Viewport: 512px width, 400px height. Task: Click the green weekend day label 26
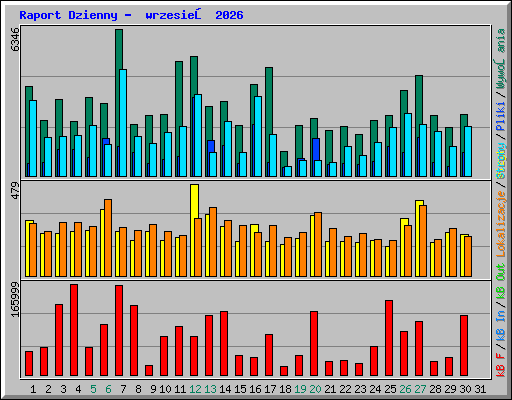coord(405,389)
